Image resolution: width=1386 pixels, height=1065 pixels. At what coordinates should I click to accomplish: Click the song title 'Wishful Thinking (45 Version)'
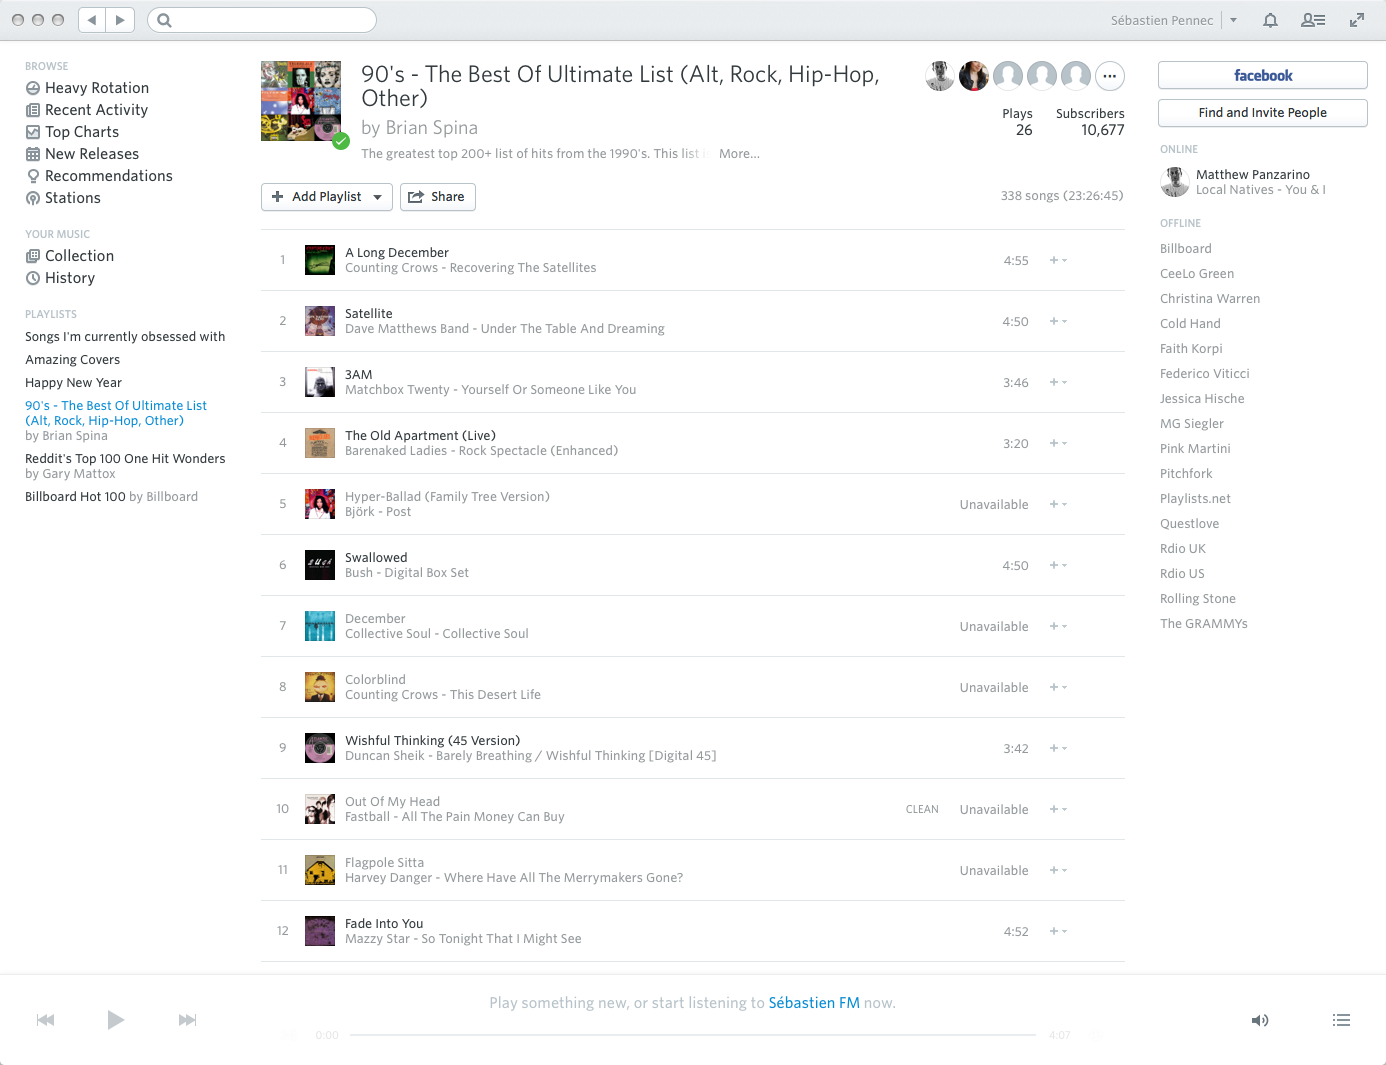433,741
